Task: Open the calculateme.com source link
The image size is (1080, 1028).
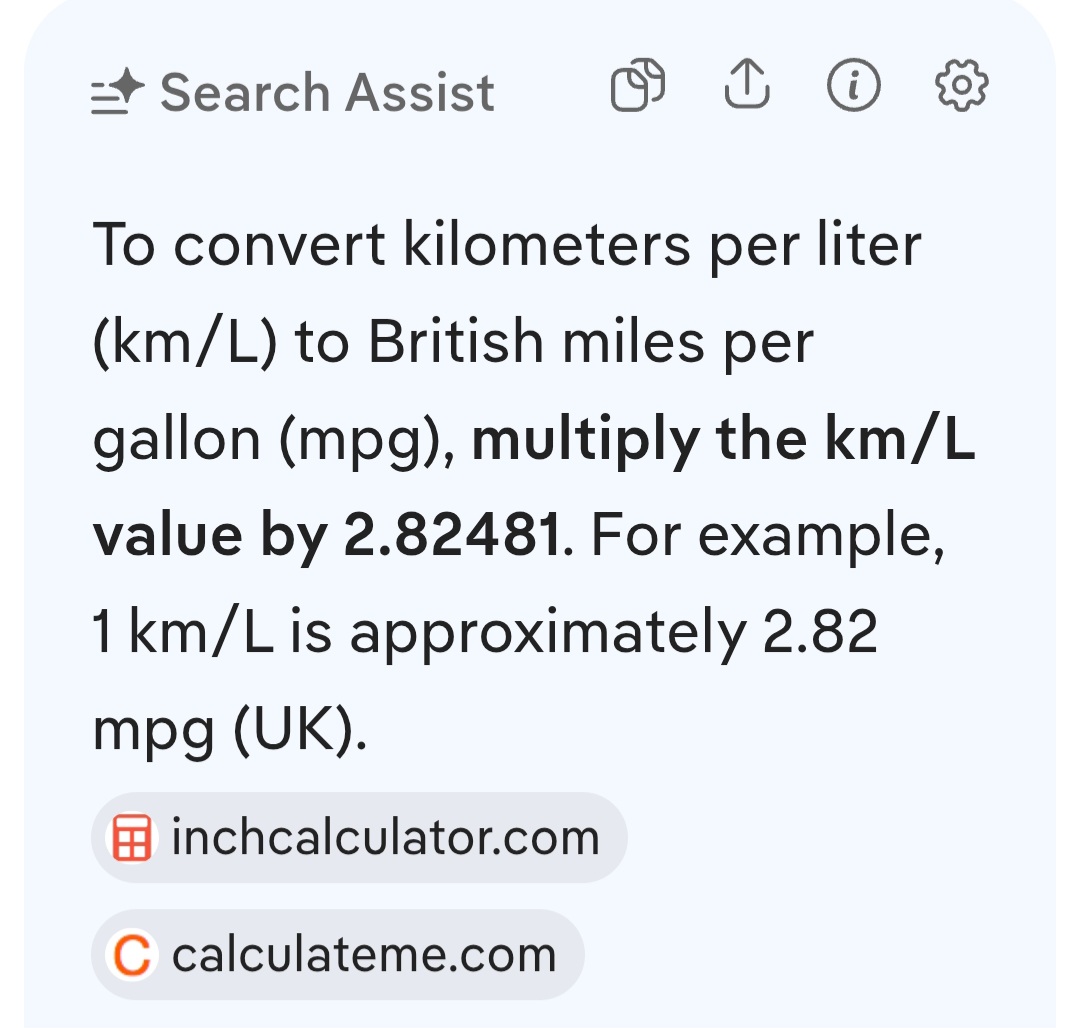Action: click(x=338, y=954)
